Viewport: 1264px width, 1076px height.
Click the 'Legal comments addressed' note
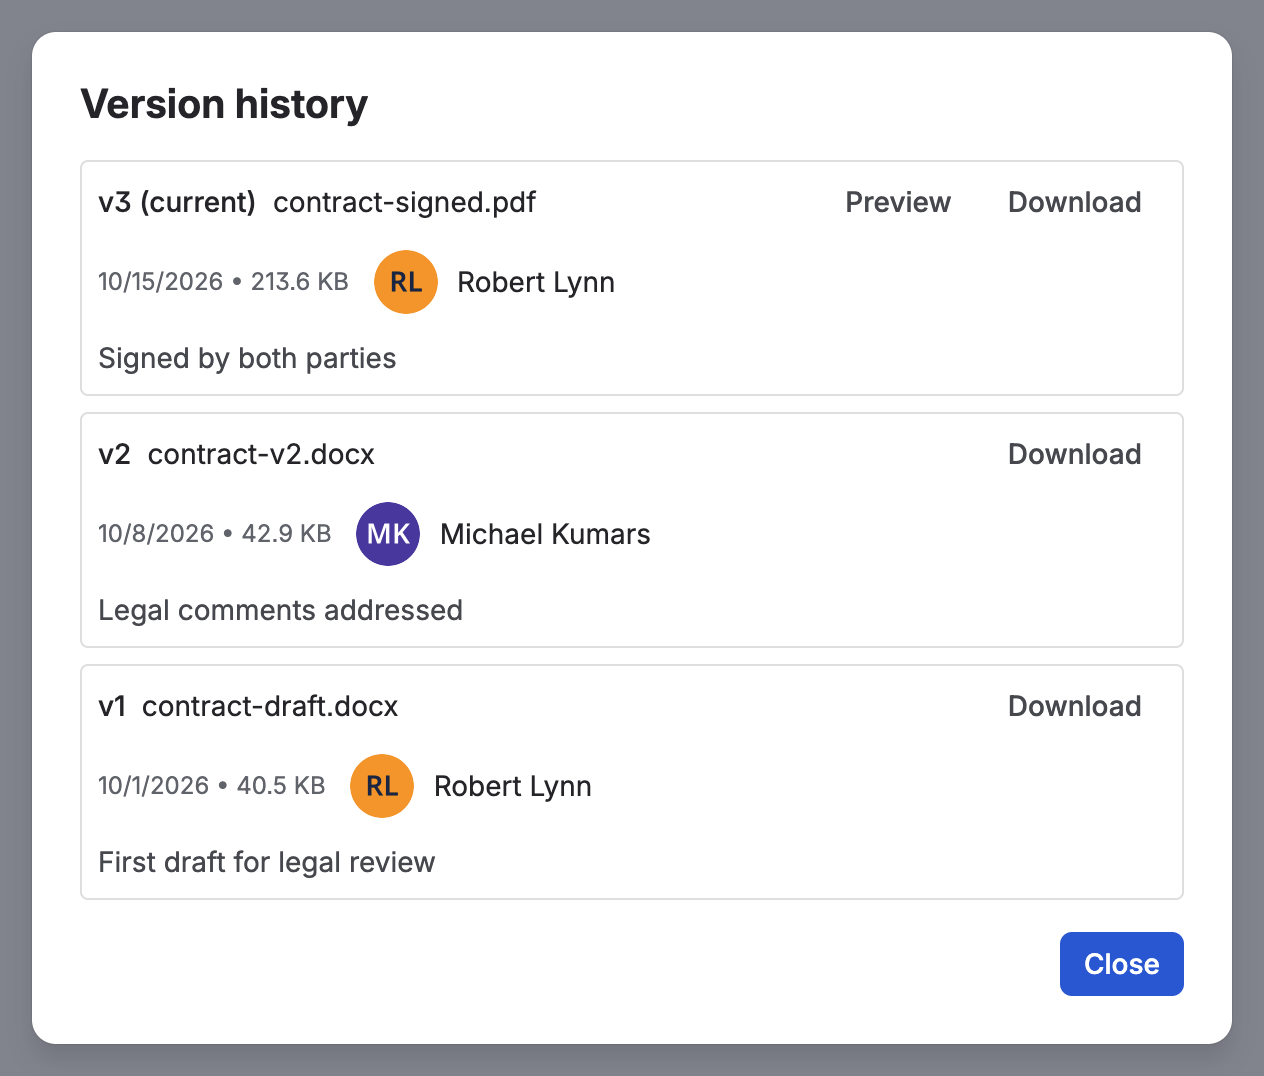(x=280, y=611)
